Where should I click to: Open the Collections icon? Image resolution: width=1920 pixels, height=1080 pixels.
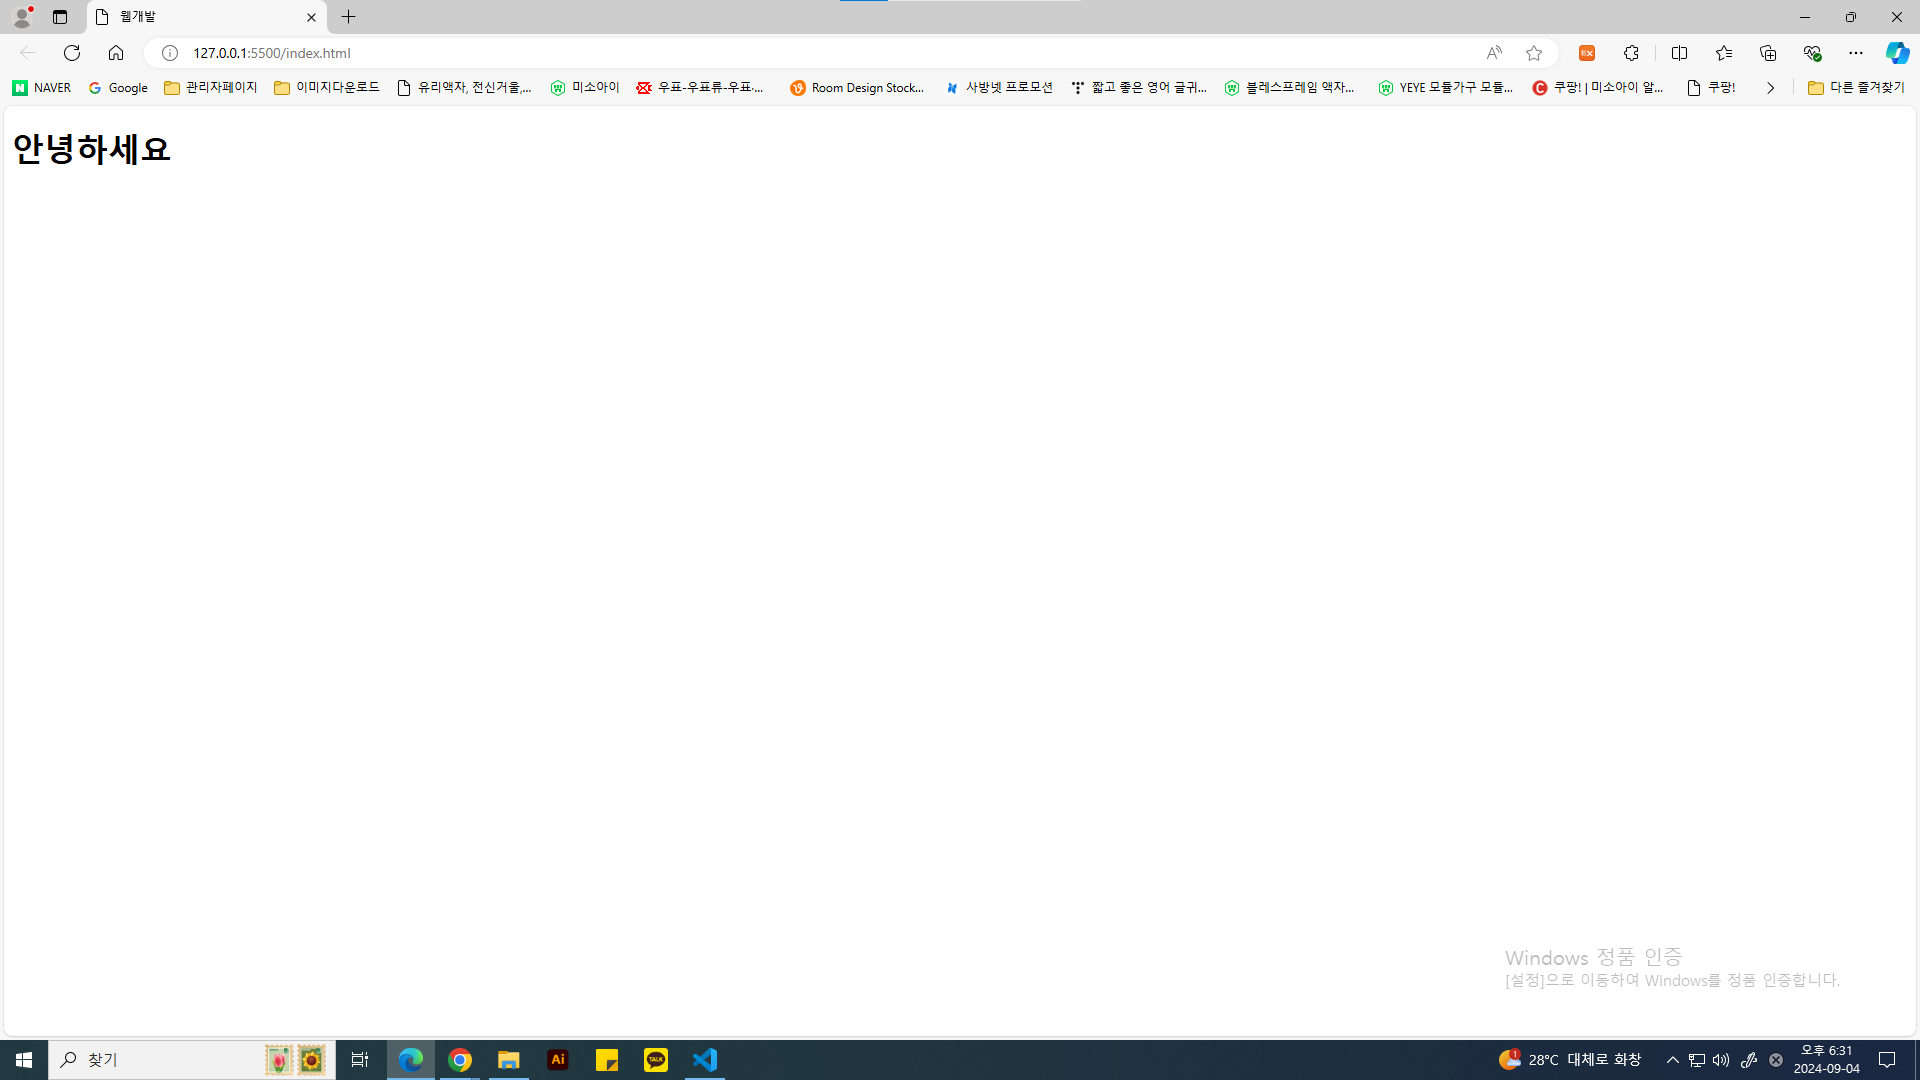tap(1768, 53)
